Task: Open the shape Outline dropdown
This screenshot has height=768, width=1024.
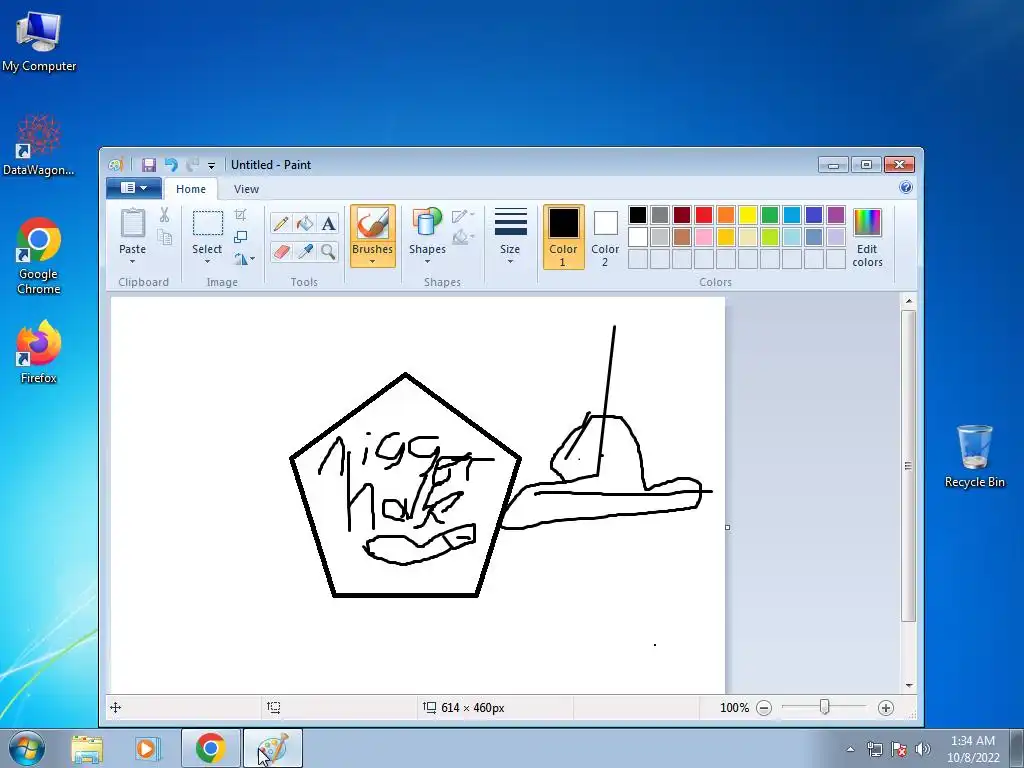Action: pyautogui.click(x=463, y=216)
